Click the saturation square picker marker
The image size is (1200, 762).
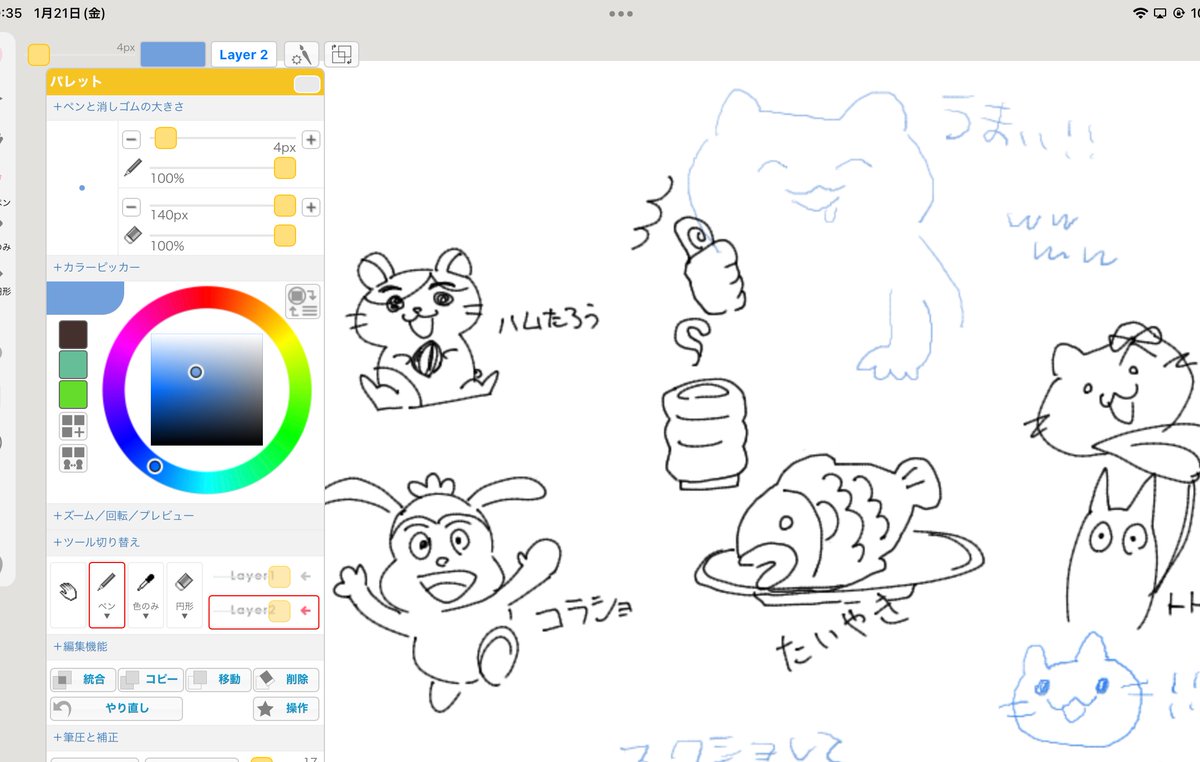196,372
